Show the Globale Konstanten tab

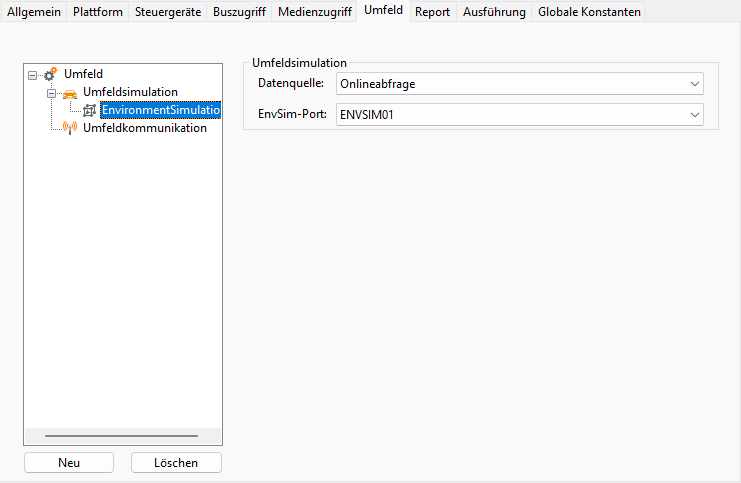pyautogui.click(x=589, y=12)
